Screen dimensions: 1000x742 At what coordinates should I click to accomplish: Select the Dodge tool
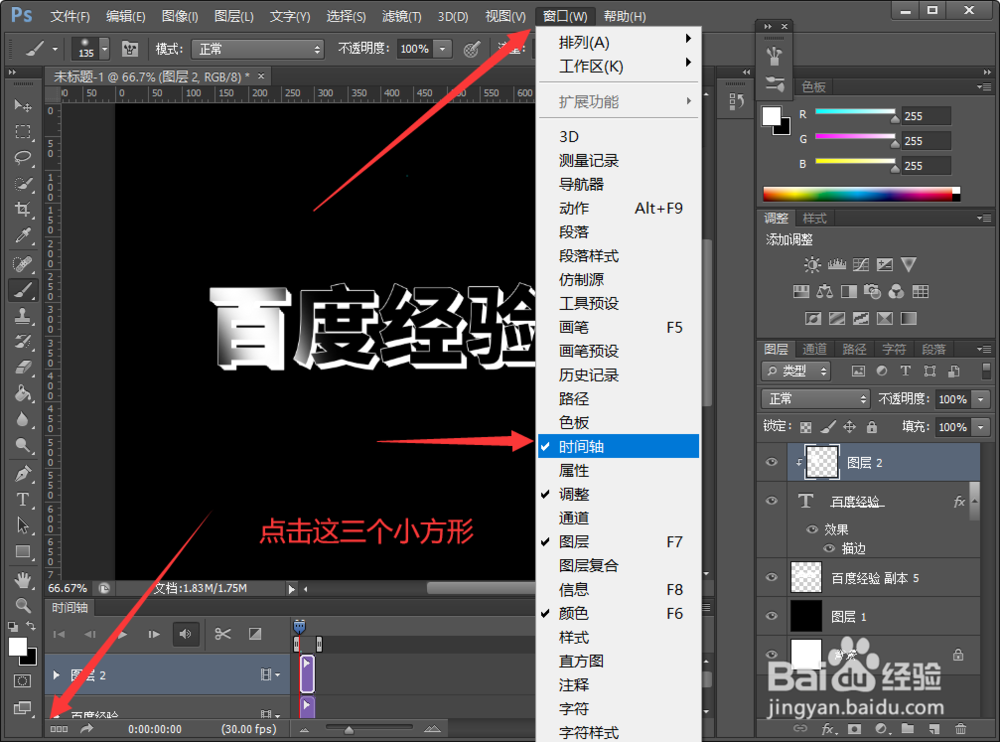23,445
